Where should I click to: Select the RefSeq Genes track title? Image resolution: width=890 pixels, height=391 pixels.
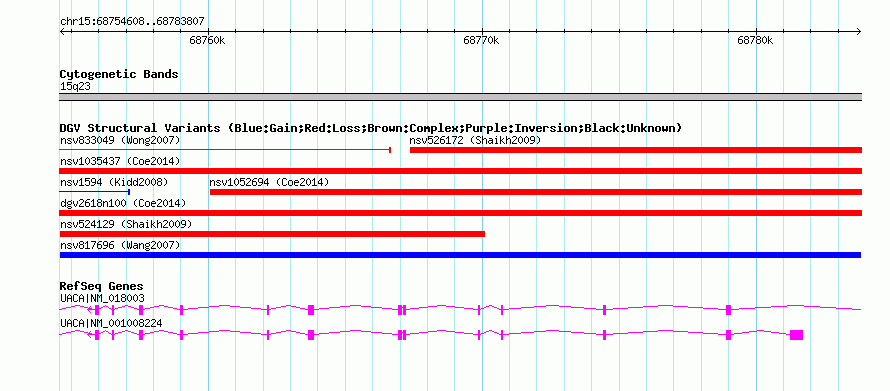point(102,287)
